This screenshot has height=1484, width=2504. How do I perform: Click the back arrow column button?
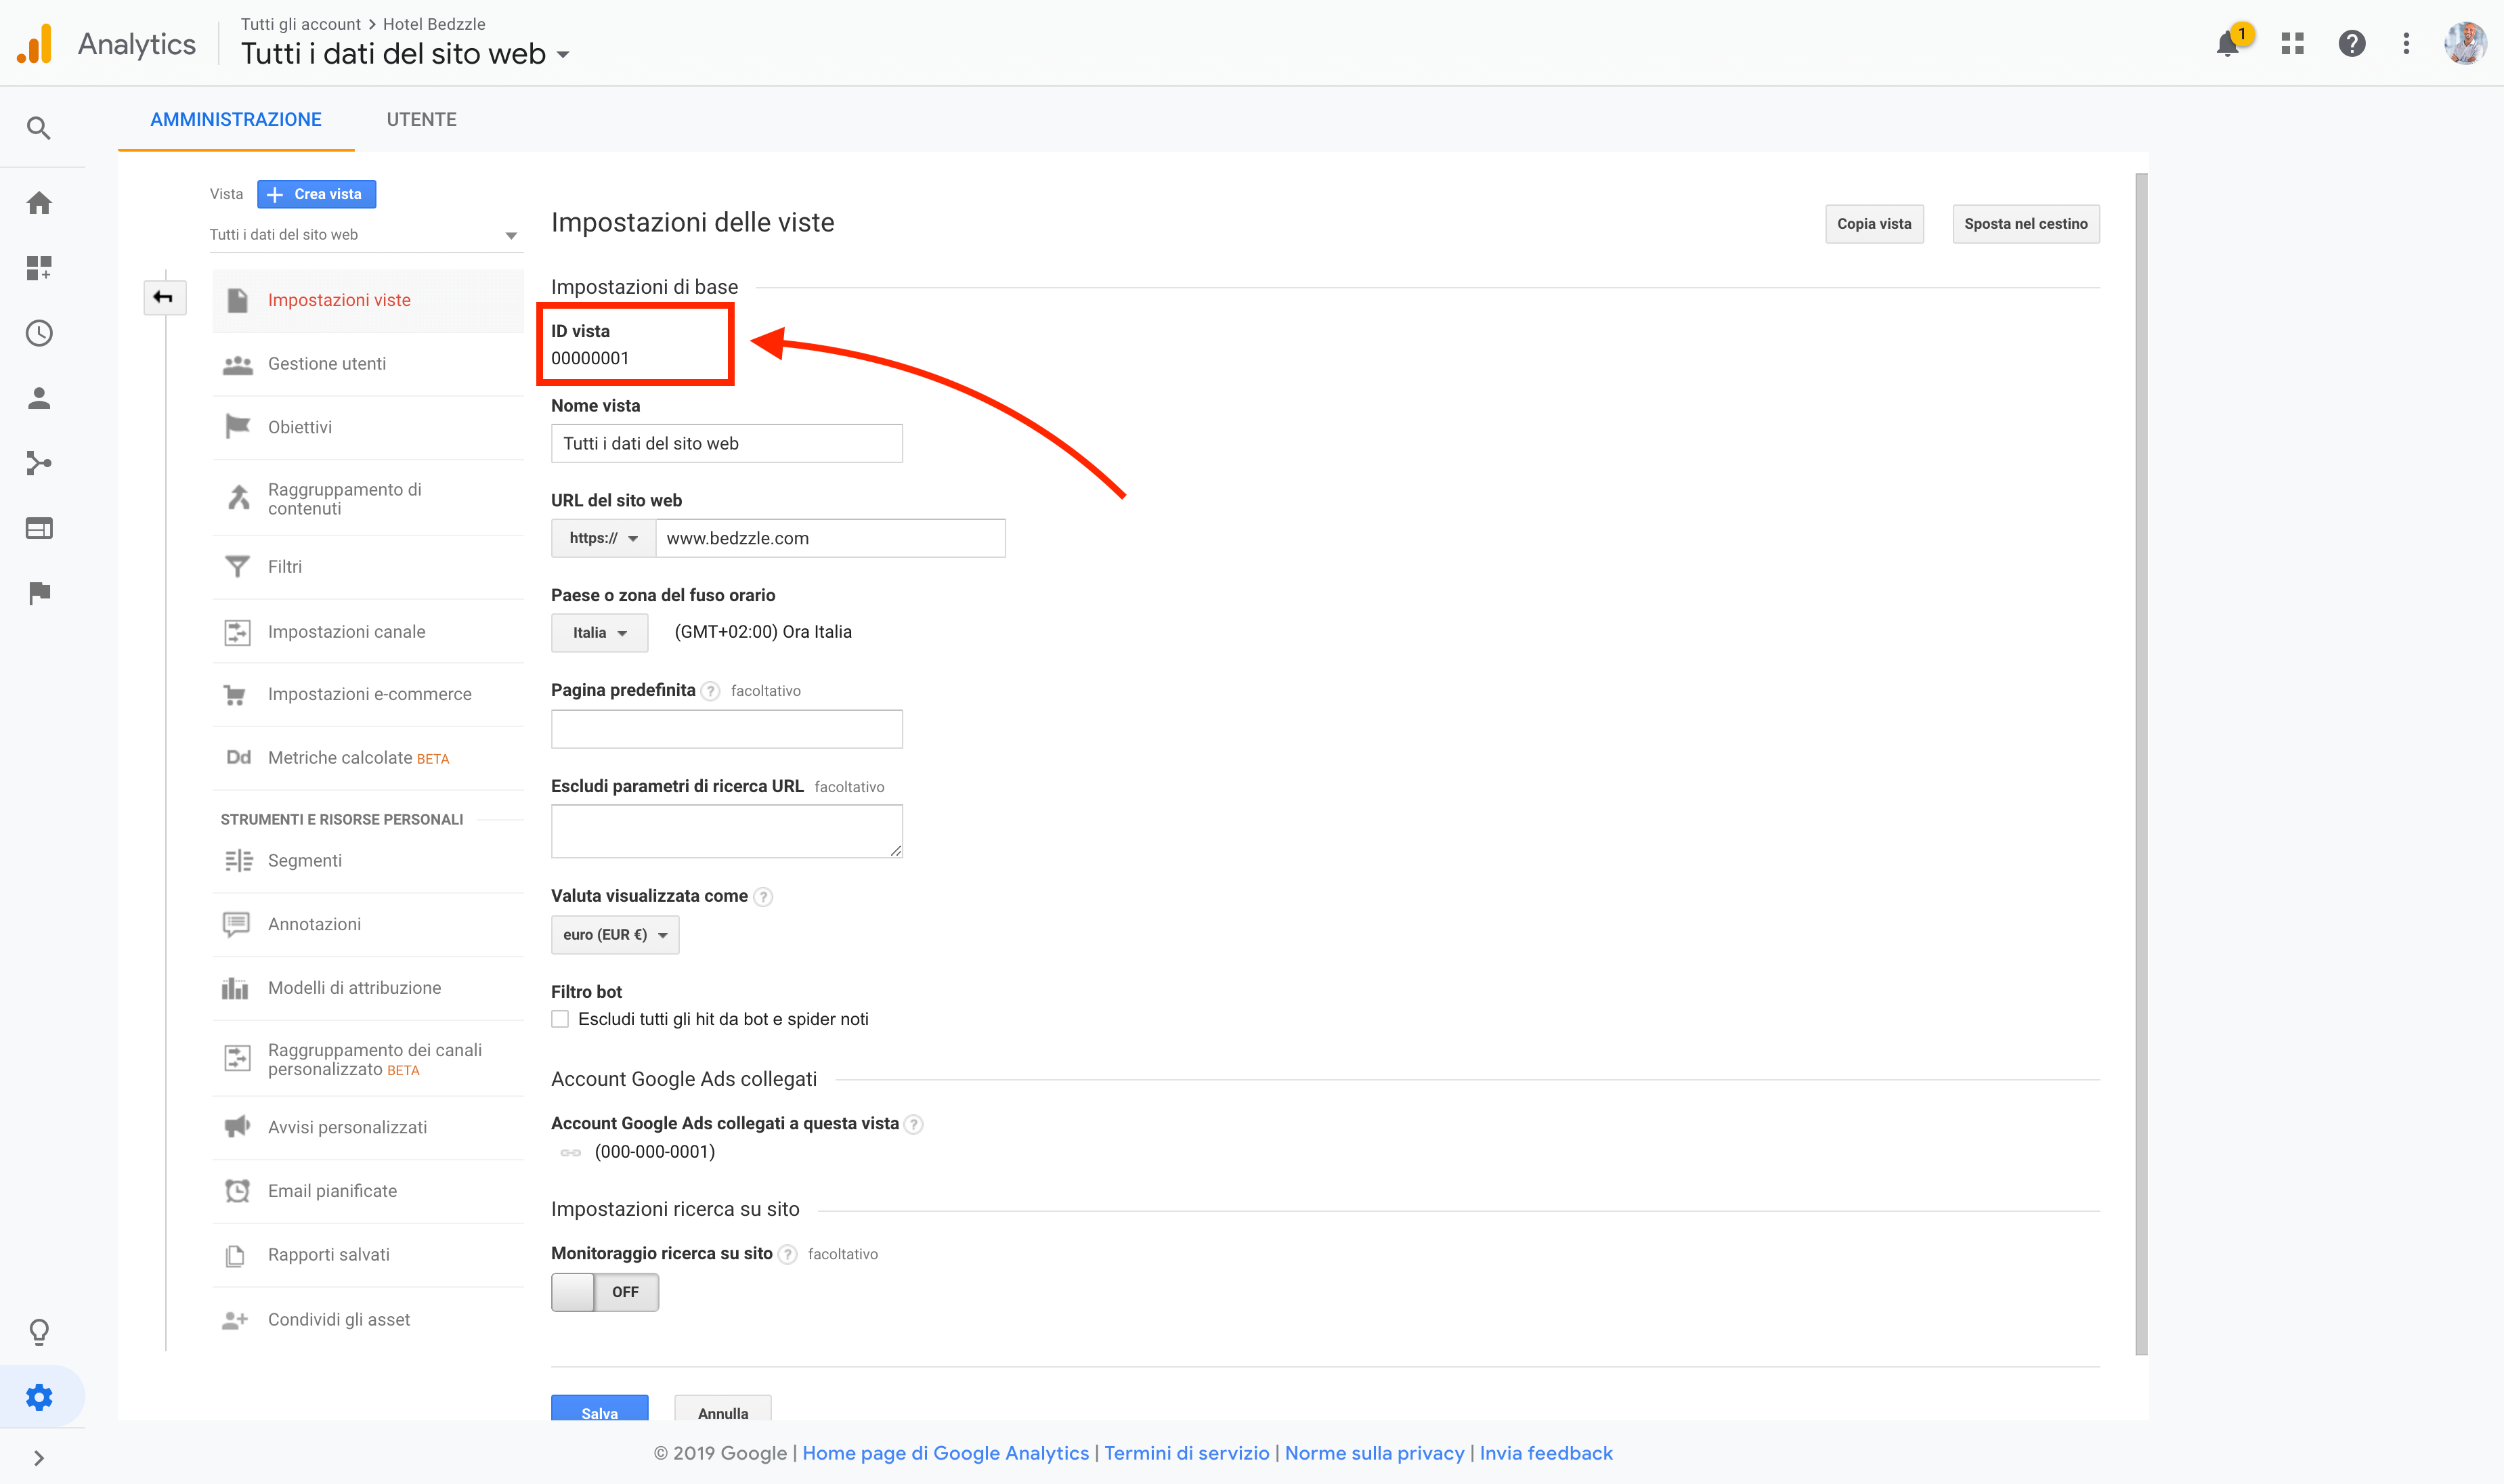(x=164, y=297)
